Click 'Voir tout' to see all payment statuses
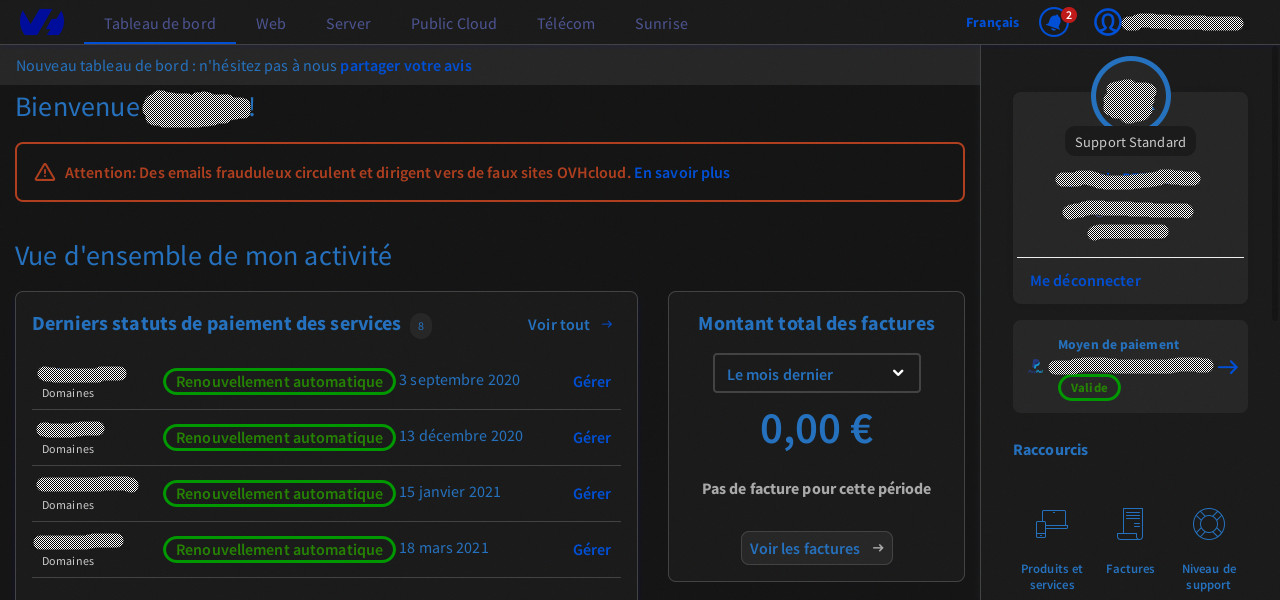Viewport: 1280px width, 600px height. (x=558, y=324)
